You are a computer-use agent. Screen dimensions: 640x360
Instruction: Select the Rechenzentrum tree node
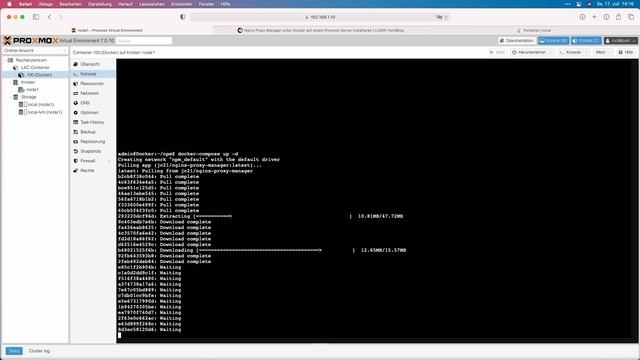[31, 60]
